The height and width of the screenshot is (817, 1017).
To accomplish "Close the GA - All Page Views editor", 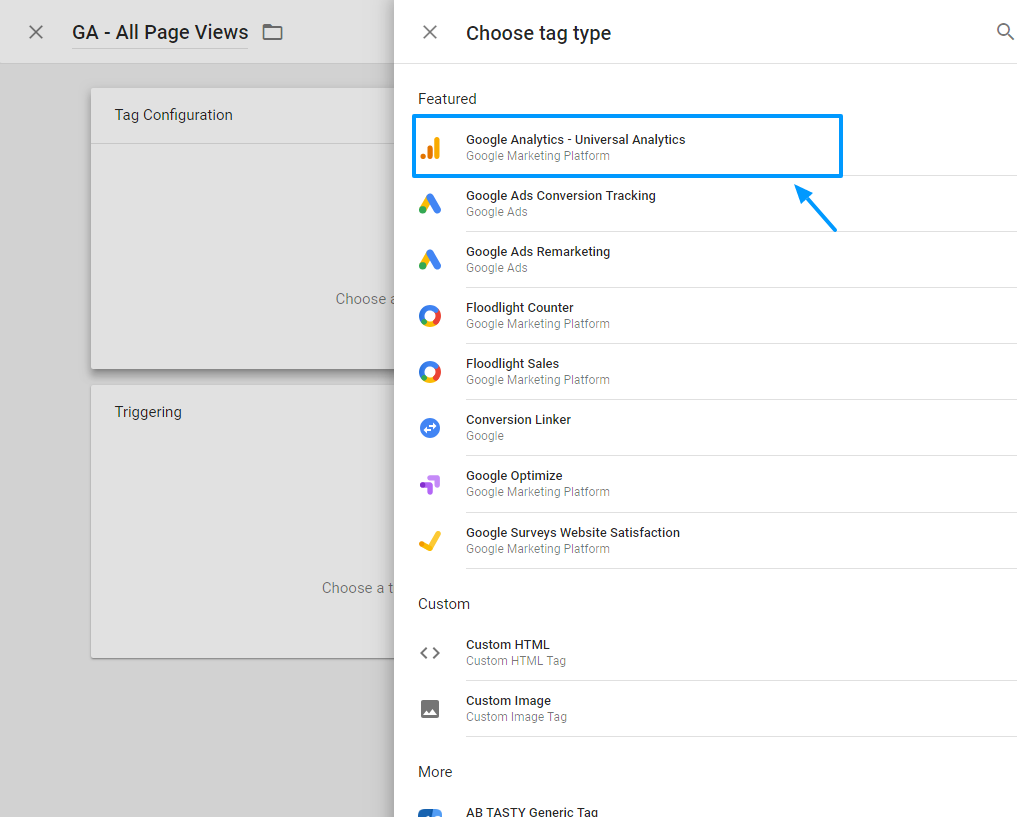I will pos(36,32).
